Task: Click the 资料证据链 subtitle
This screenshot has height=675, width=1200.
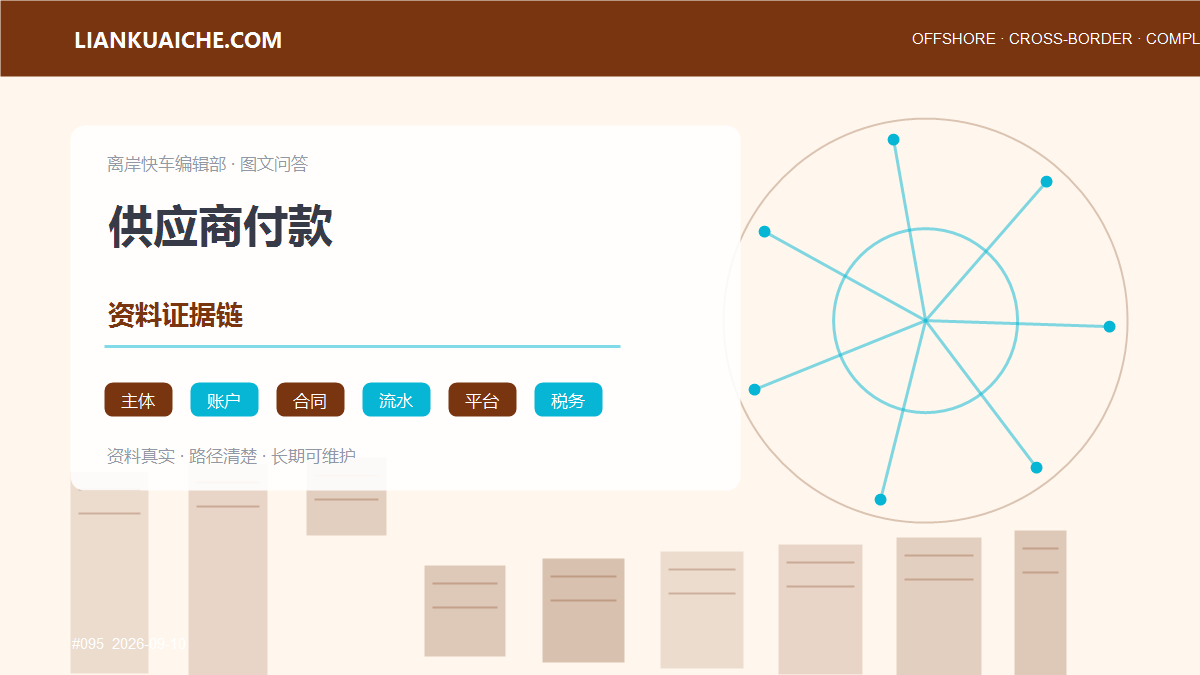Action: (175, 316)
